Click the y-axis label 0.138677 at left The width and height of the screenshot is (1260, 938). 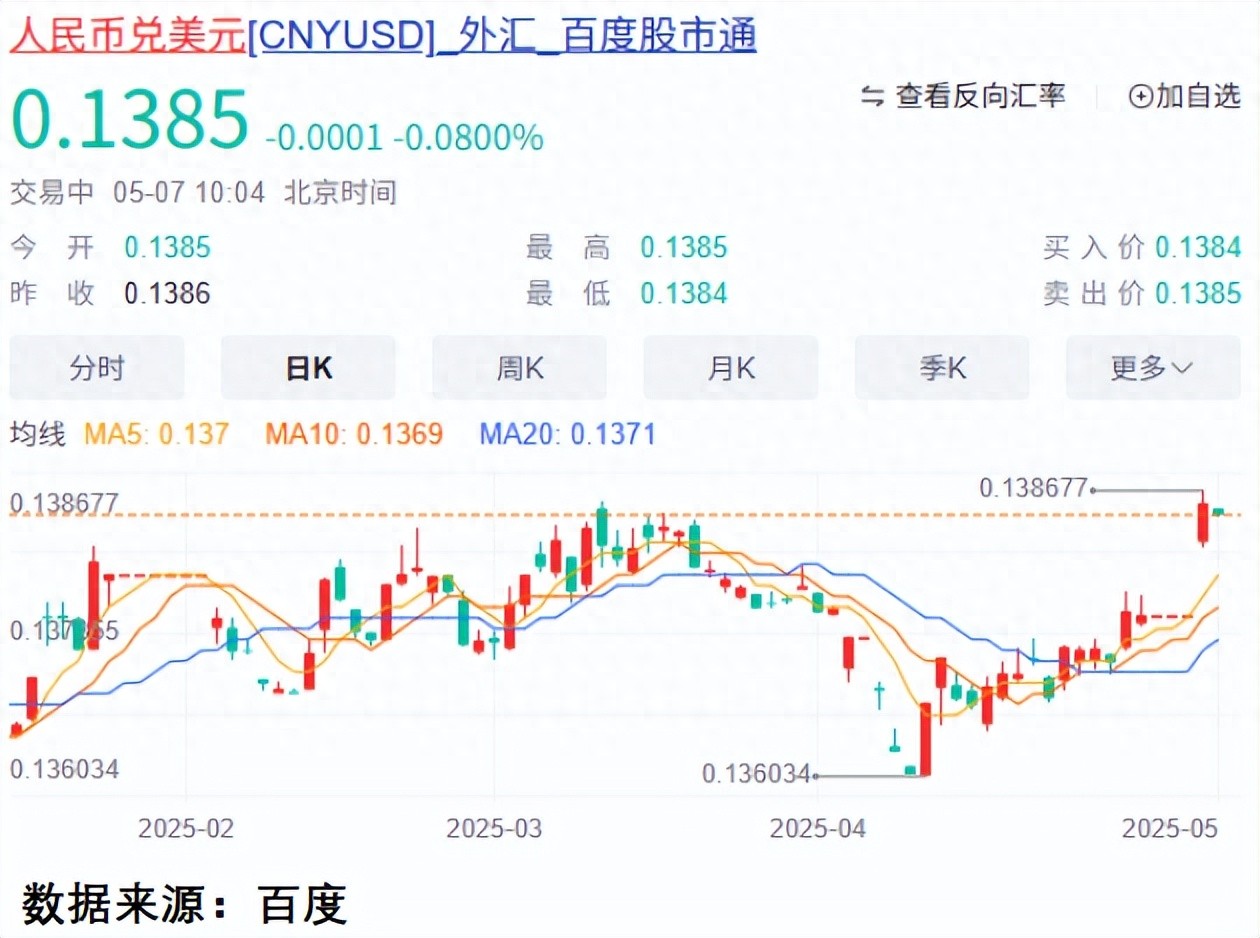tap(64, 502)
